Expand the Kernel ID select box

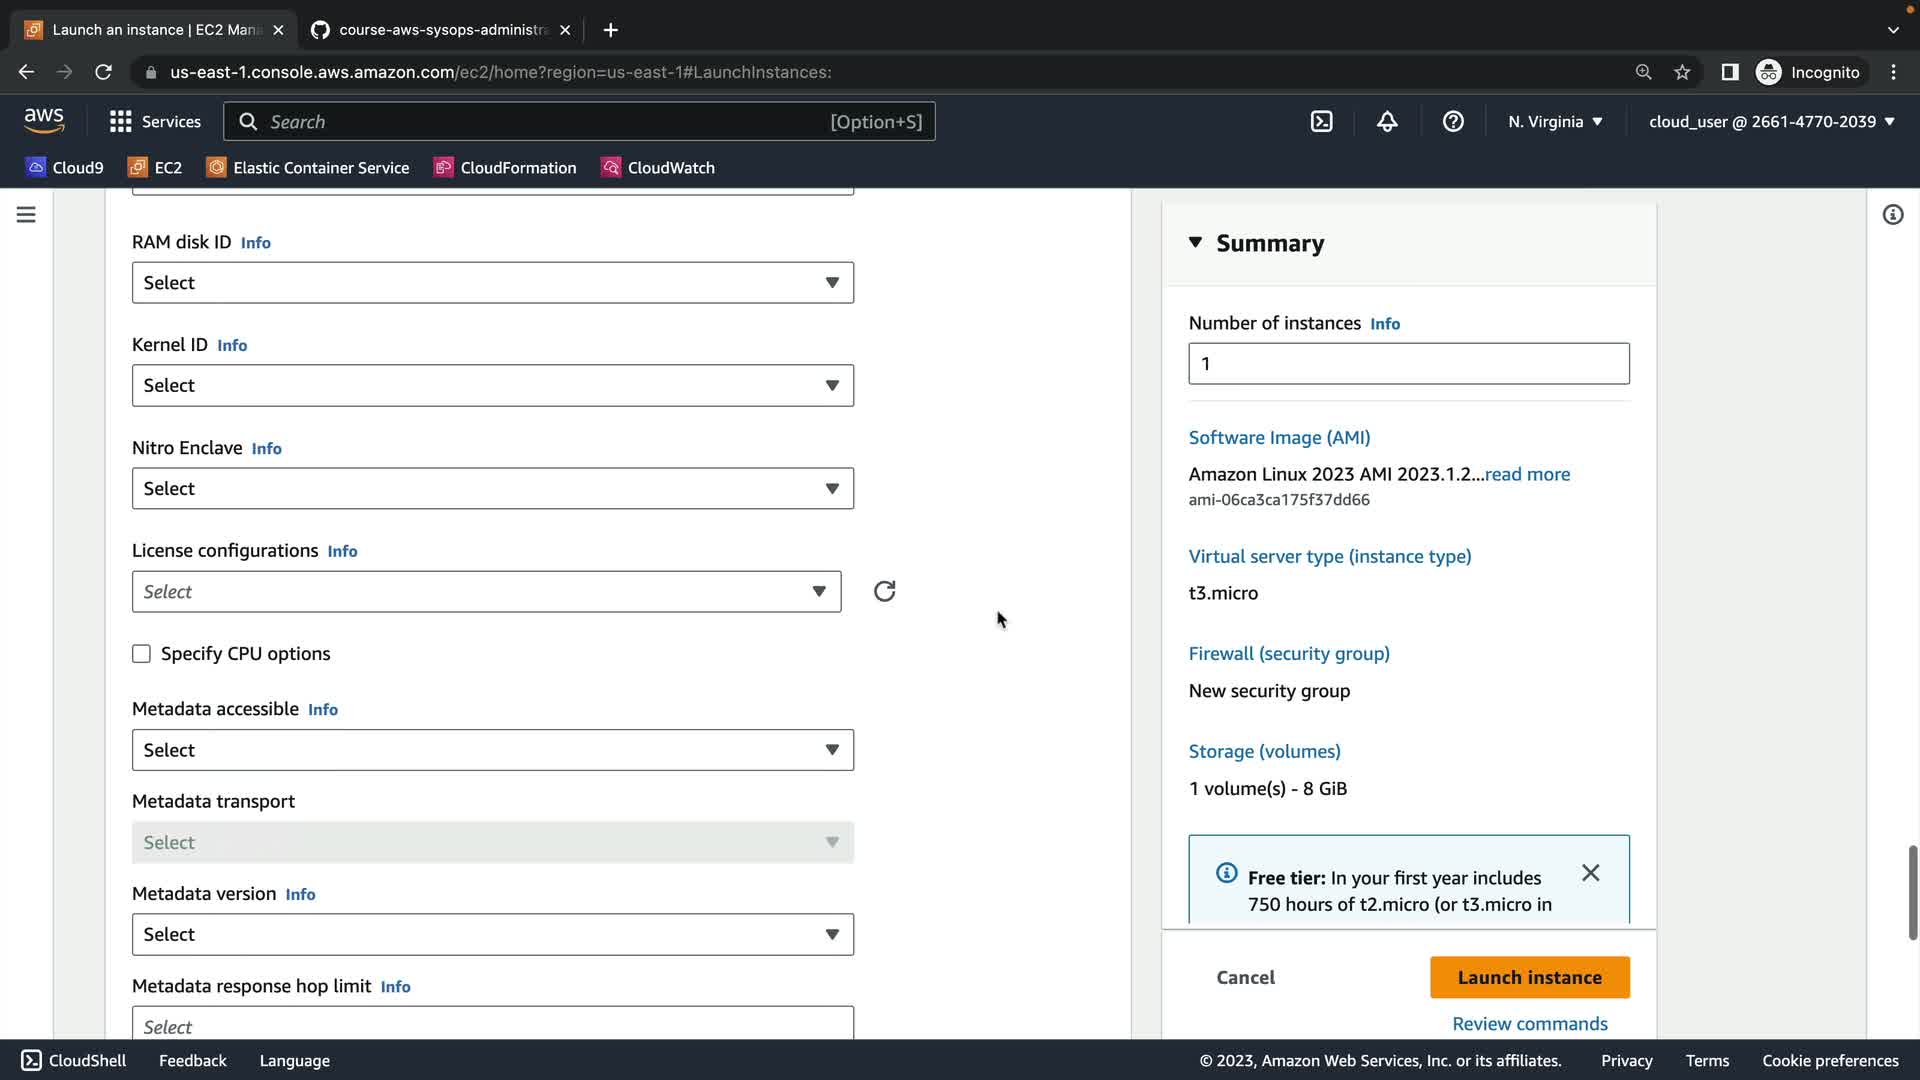pyautogui.click(x=492, y=386)
